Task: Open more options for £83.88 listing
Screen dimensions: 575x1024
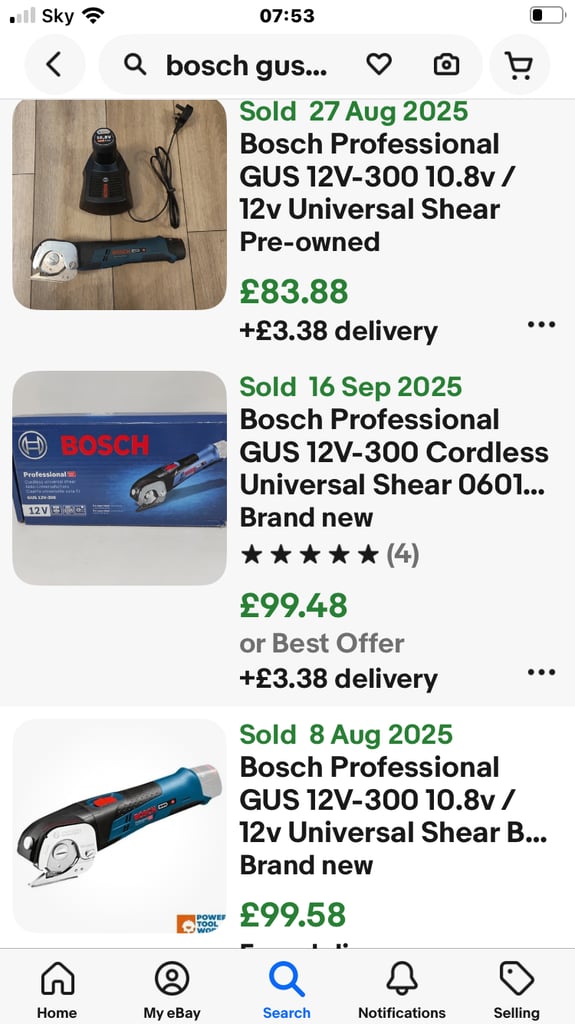Action: pyautogui.click(x=542, y=325)
